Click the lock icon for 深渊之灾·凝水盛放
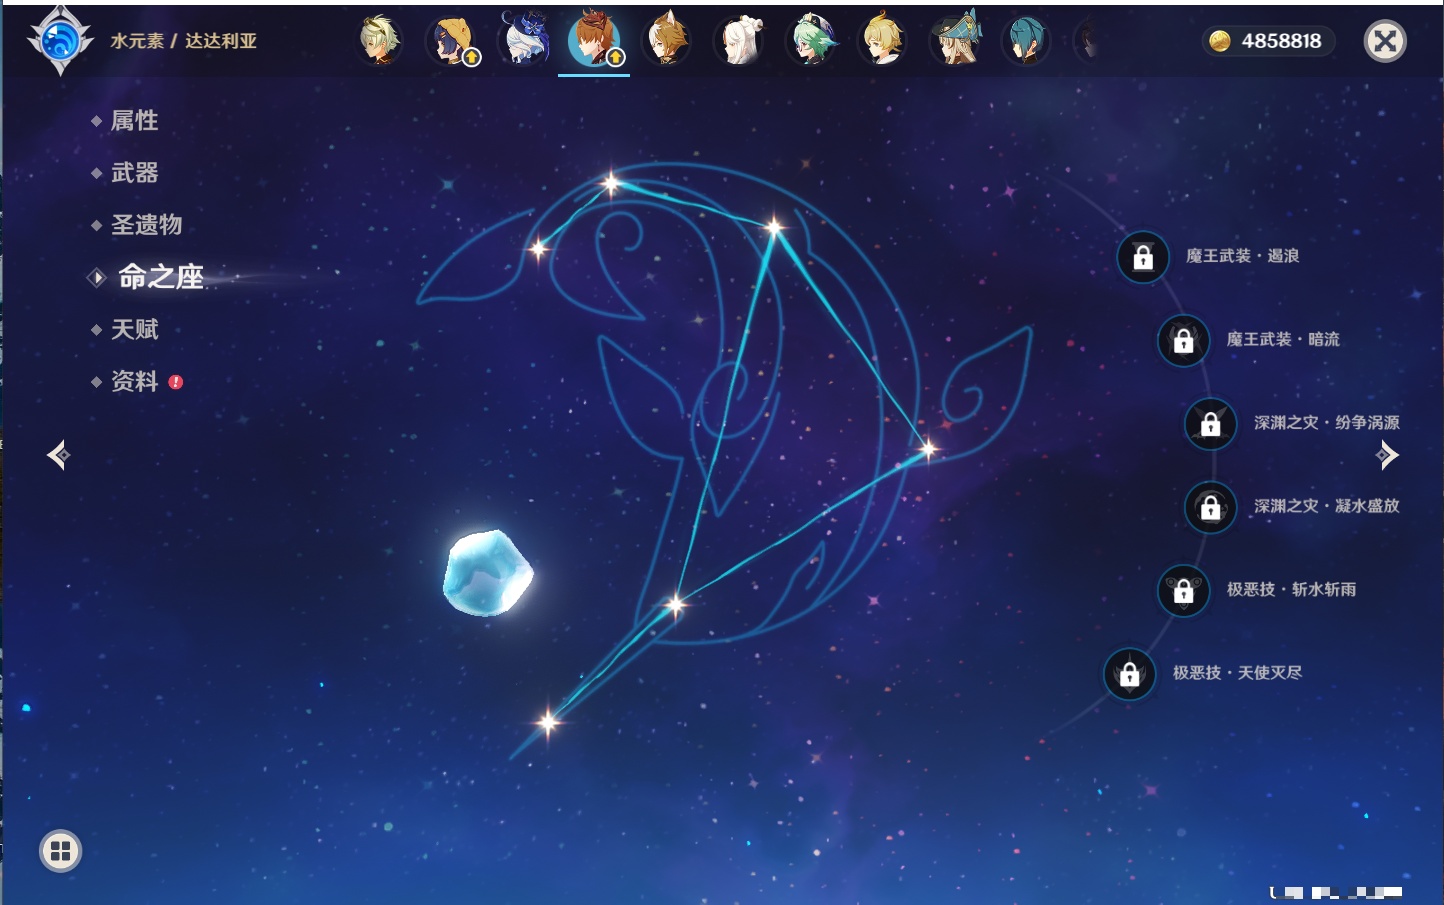This screenshot has width=1444, height=905. coord(1211,506)
